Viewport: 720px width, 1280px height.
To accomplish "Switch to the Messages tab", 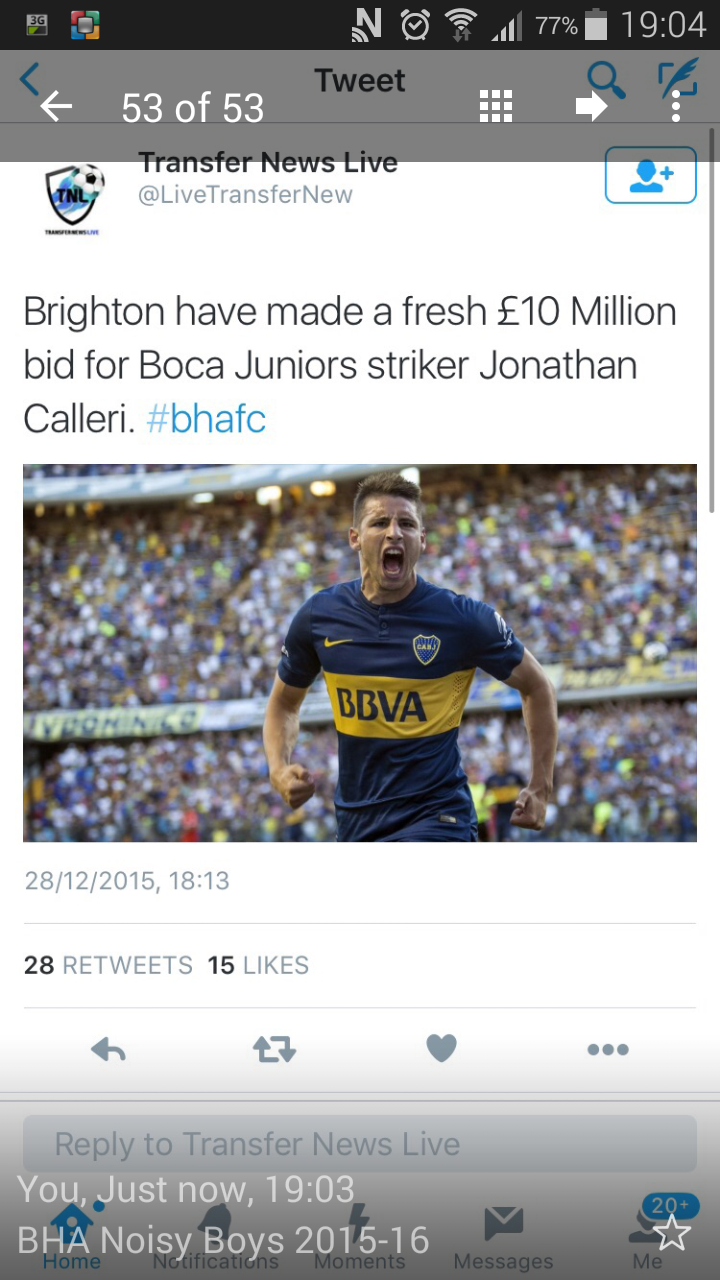I will point(503,1238).
